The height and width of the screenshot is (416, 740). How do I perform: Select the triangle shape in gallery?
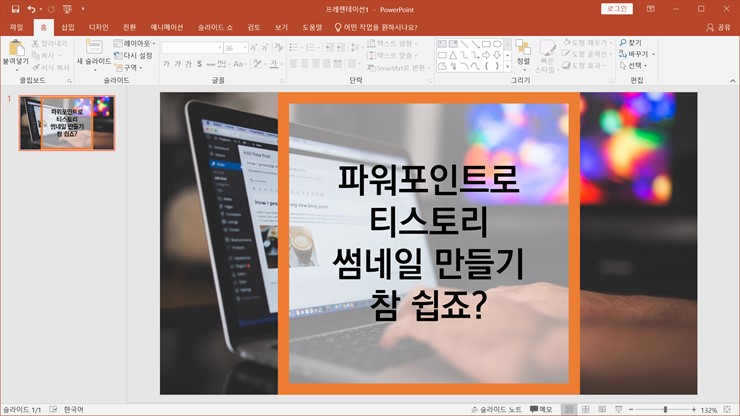[453, 55]
